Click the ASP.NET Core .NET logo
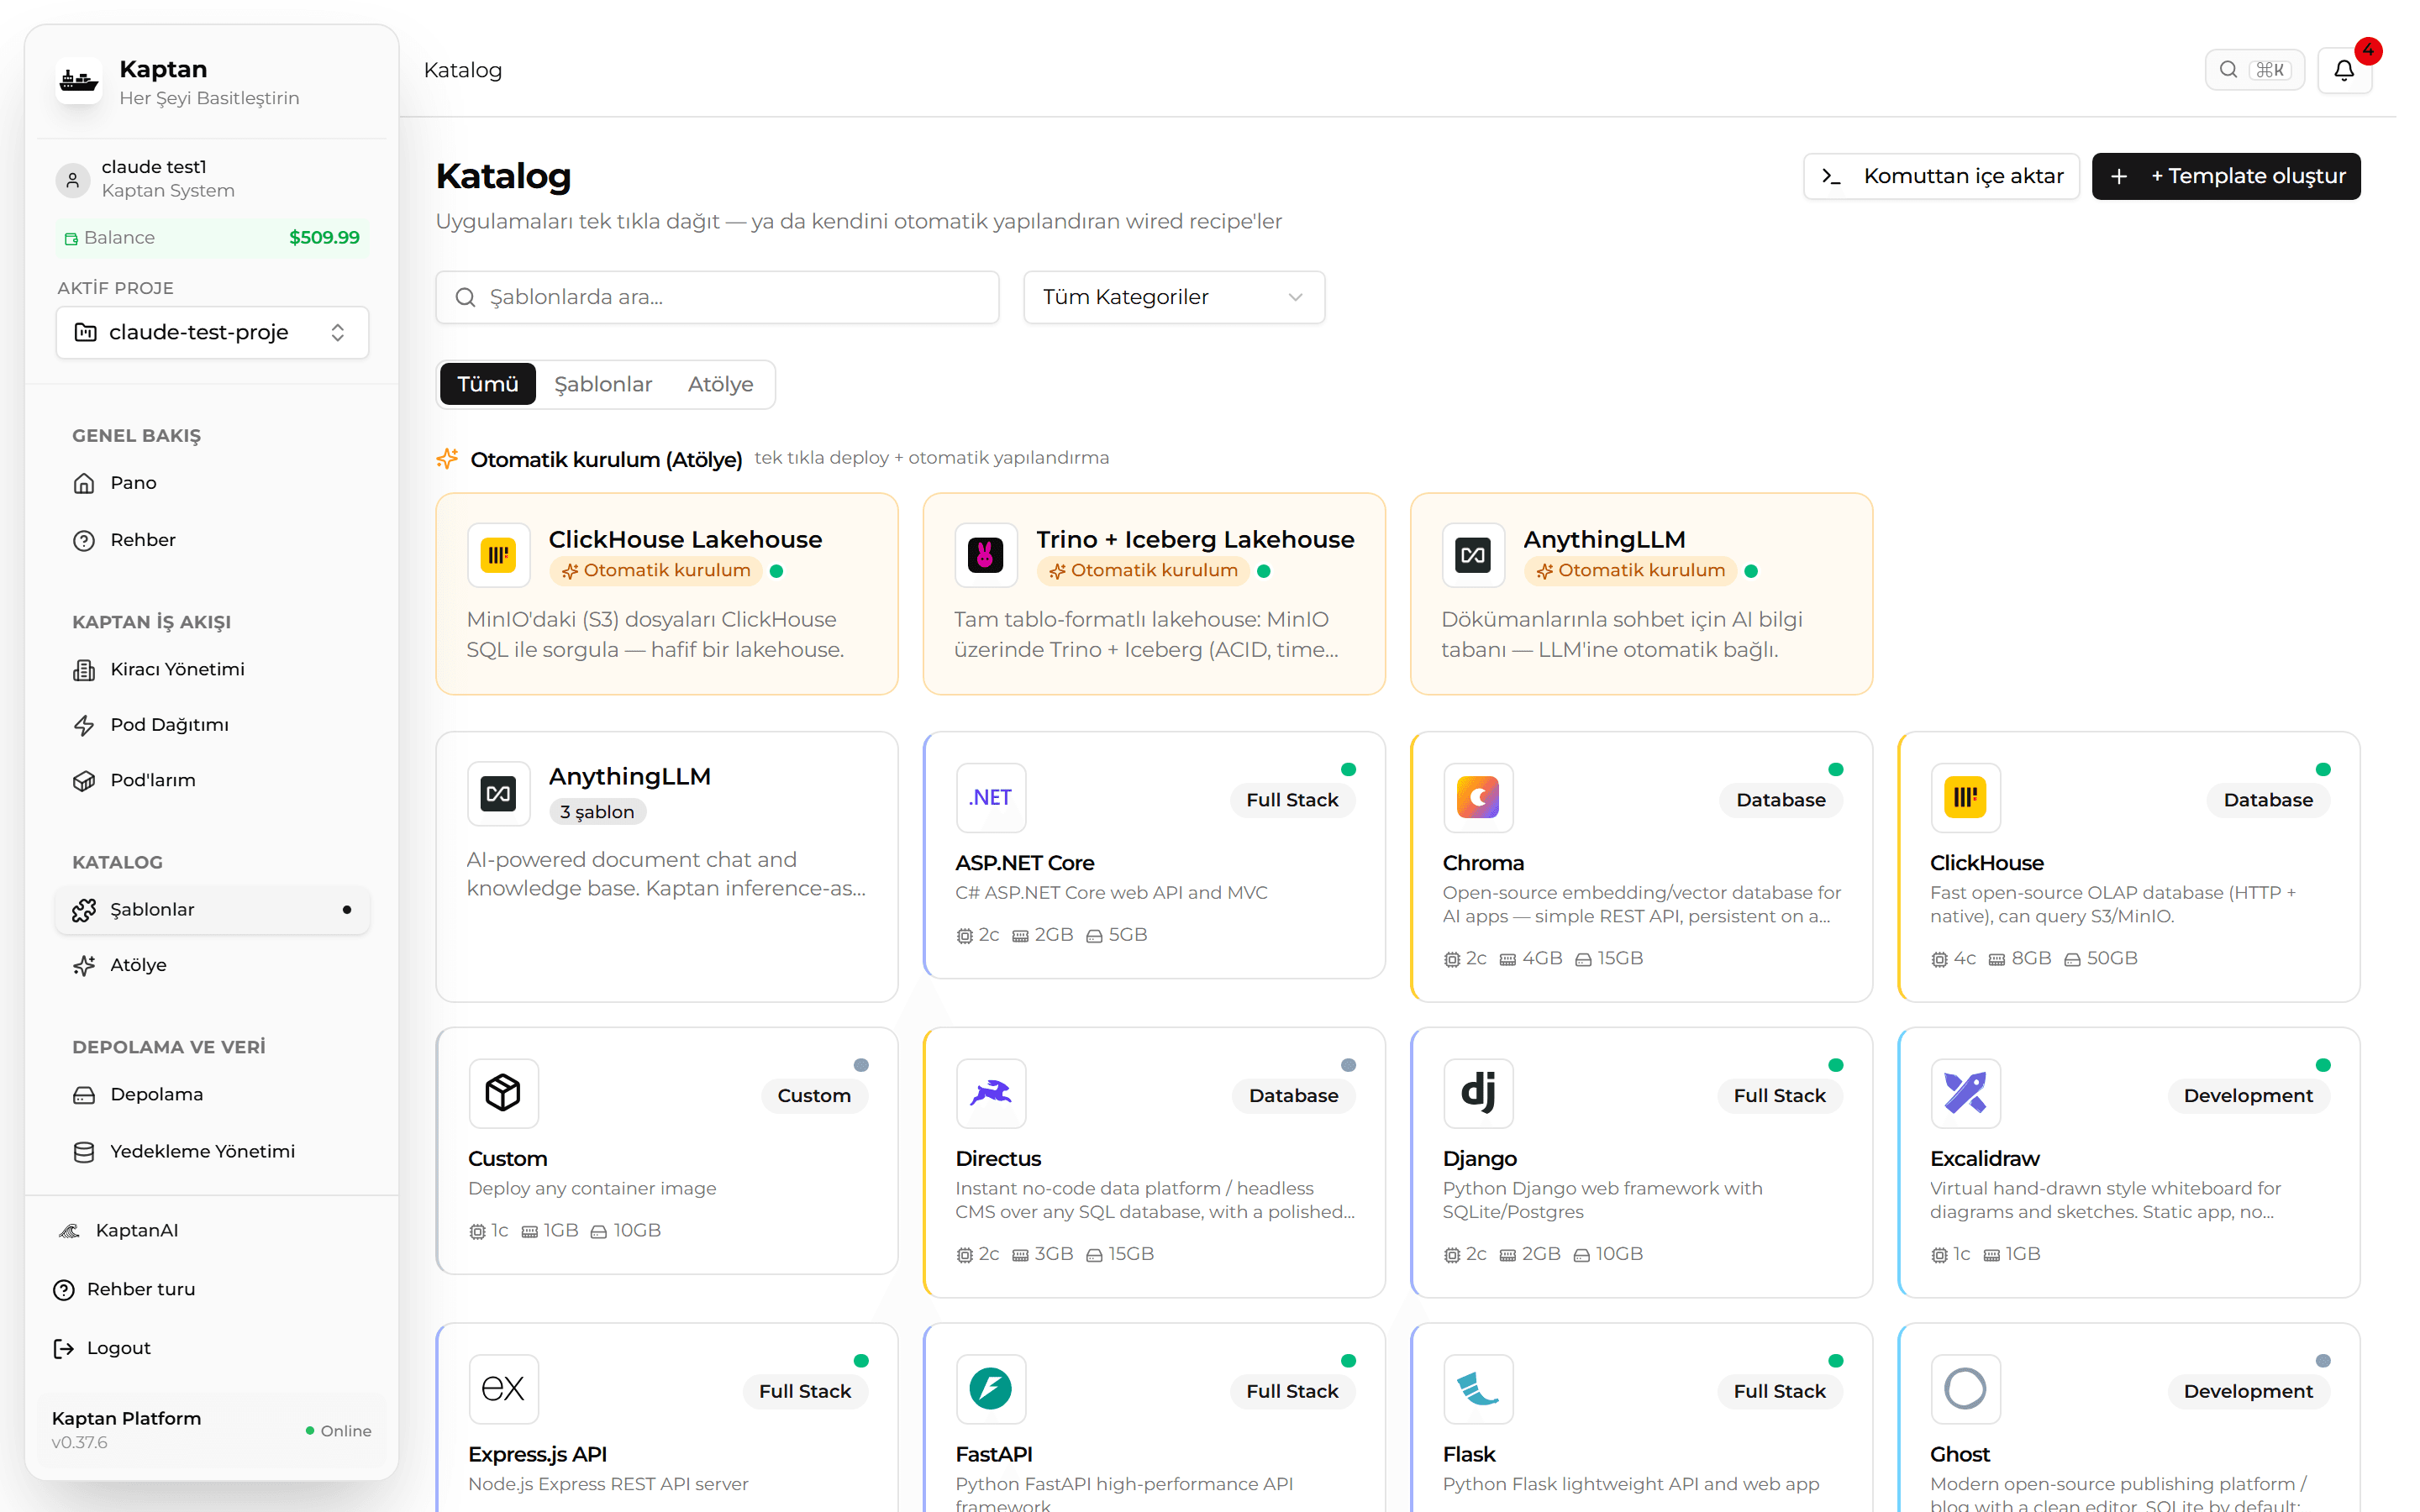2420x1512 pixels. pos(991,798)
